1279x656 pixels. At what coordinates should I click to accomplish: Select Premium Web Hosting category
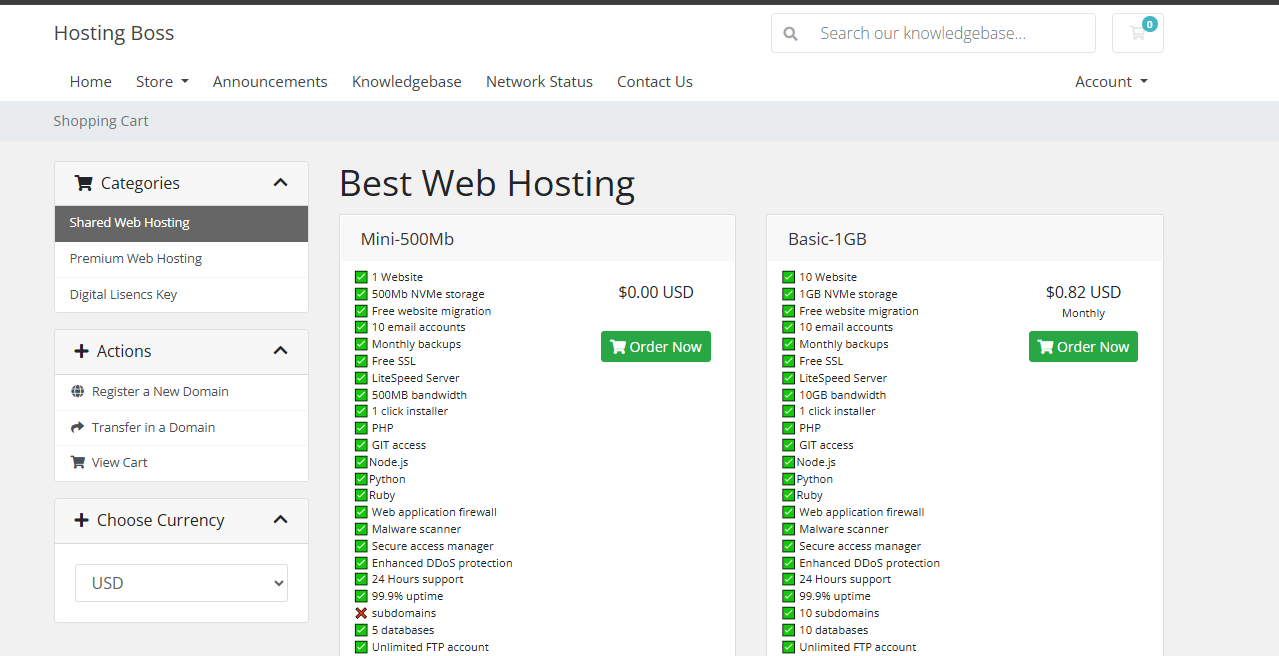pyautogui.click(x=181, y=259)
